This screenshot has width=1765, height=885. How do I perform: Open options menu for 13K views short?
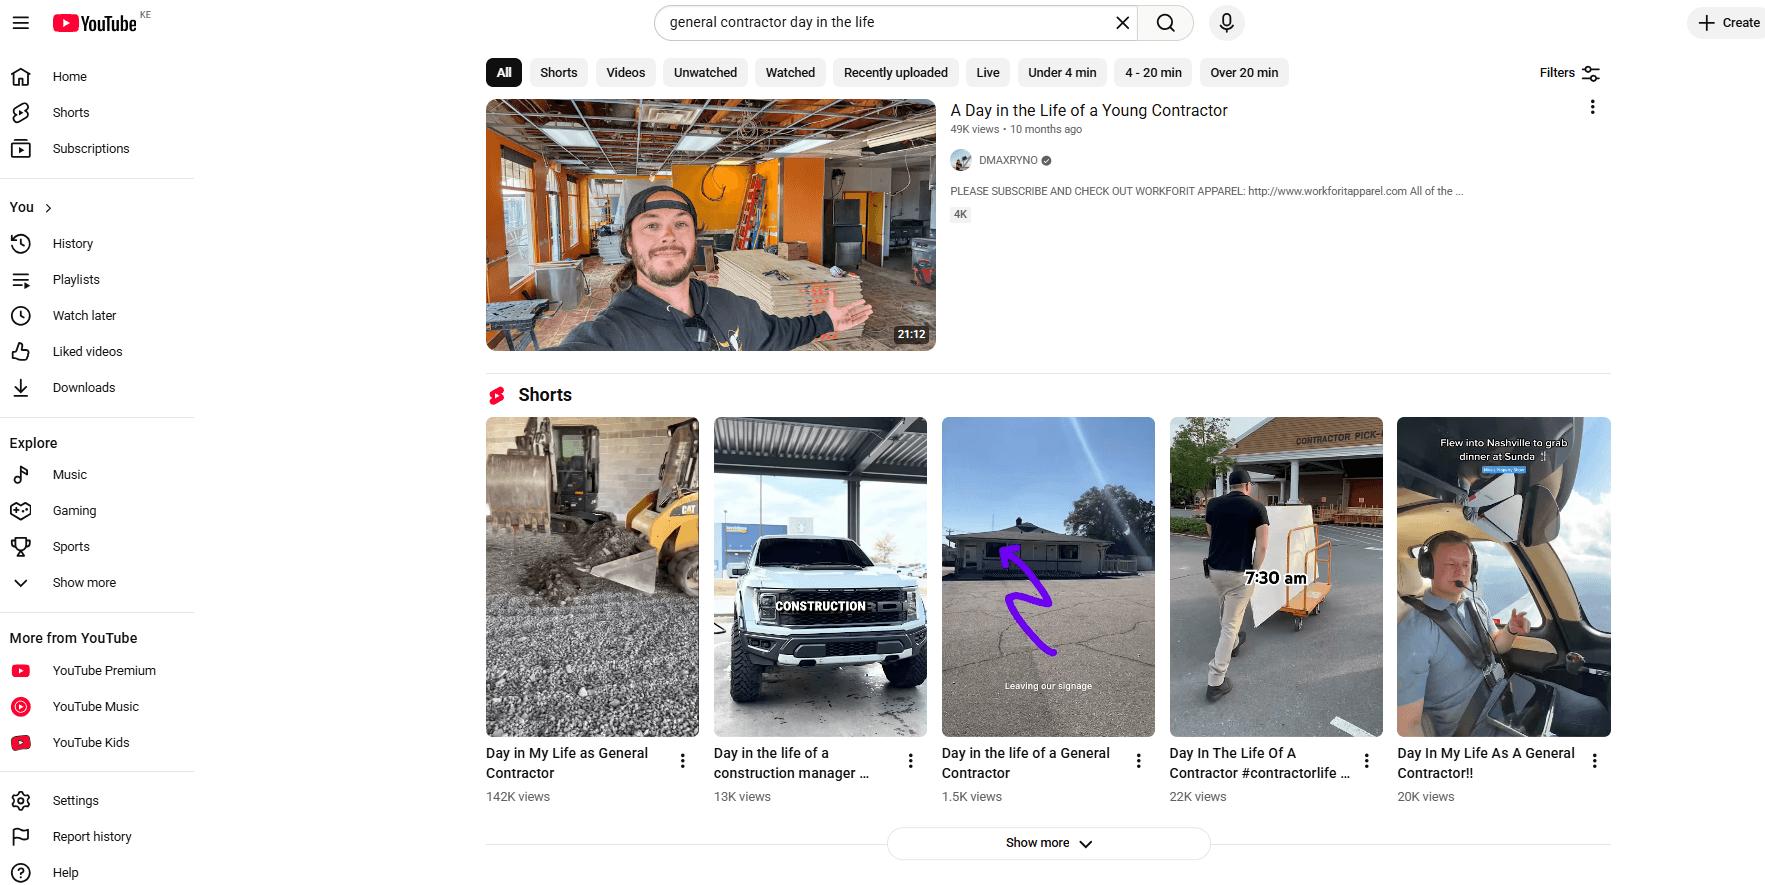pyautogui.click(x=911, y=761)
